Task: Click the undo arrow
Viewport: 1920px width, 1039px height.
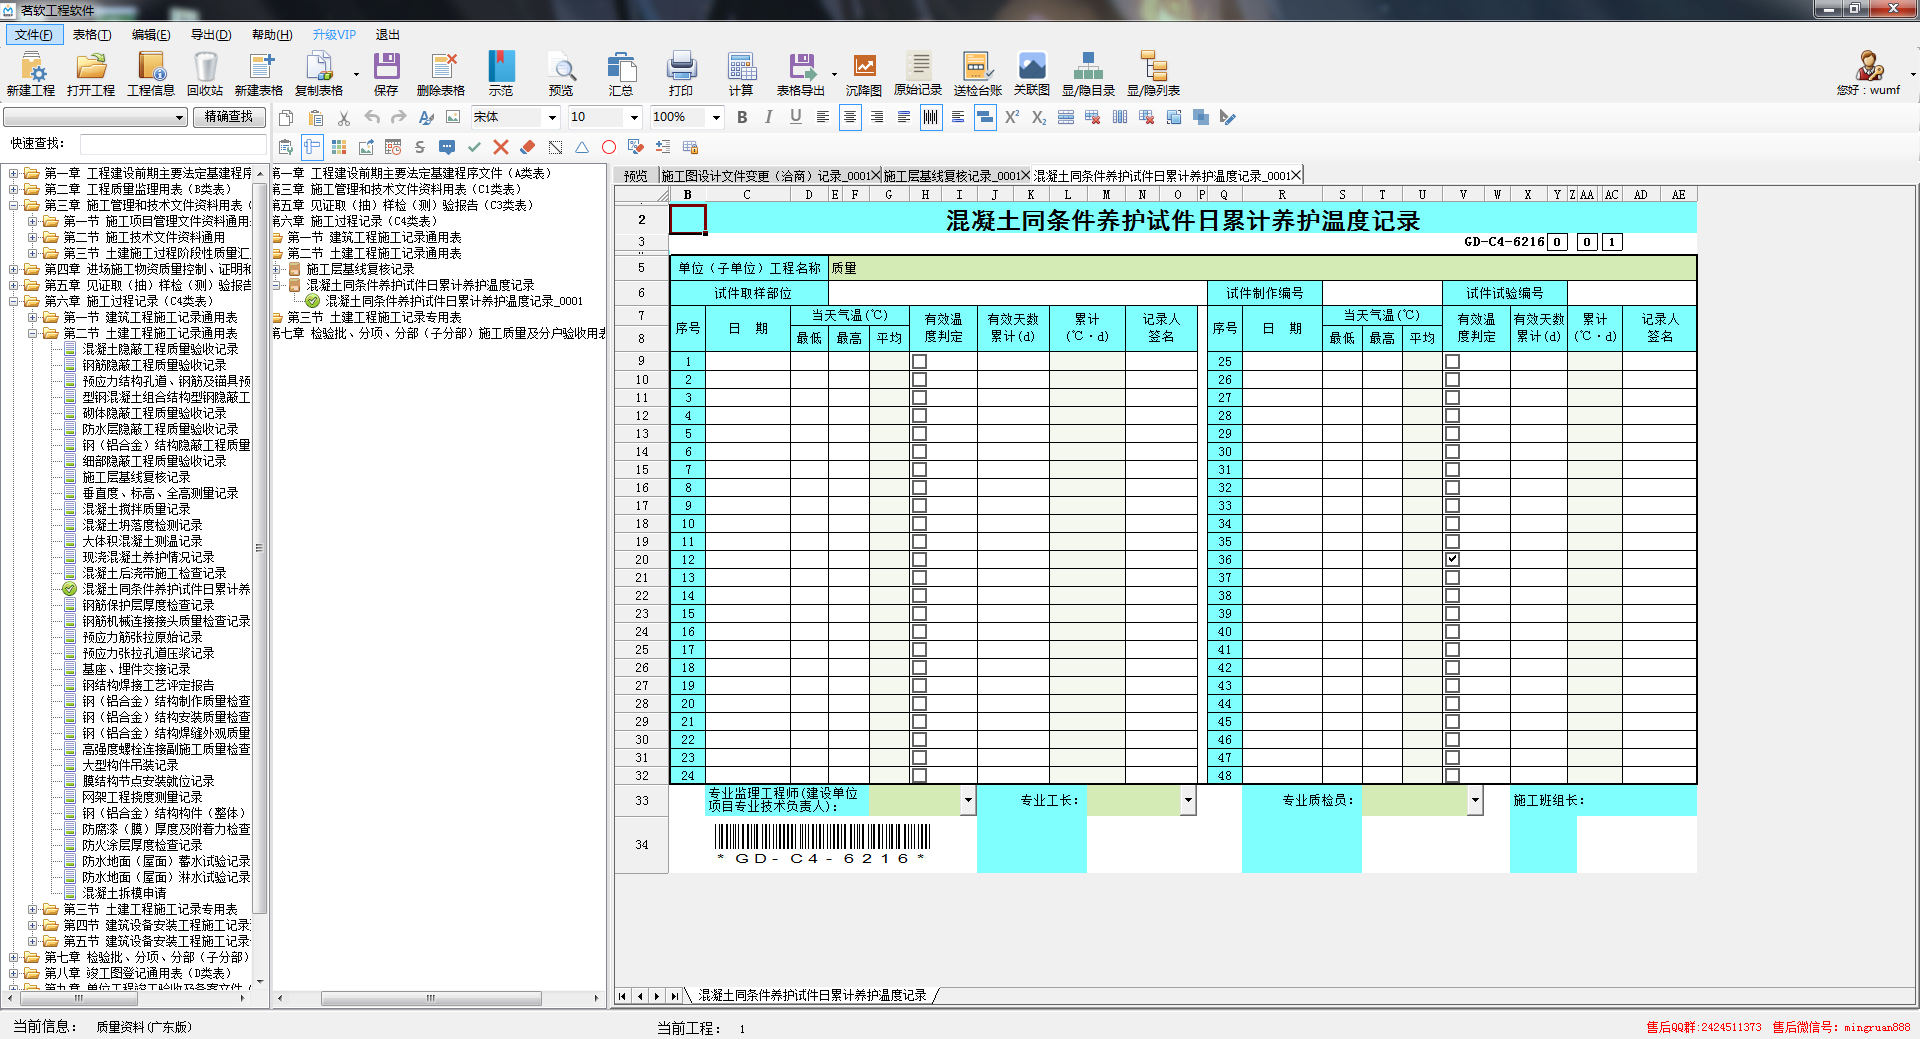Action: point(371,117)
